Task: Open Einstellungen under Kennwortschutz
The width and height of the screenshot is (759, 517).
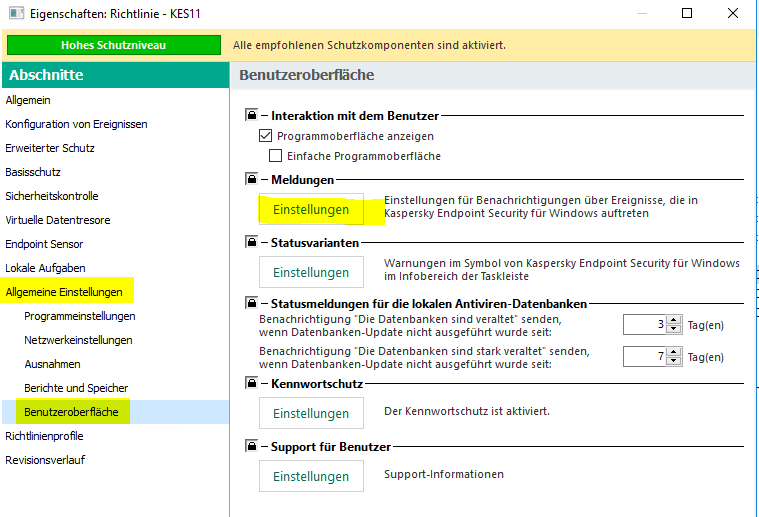Action: (311, 413)
